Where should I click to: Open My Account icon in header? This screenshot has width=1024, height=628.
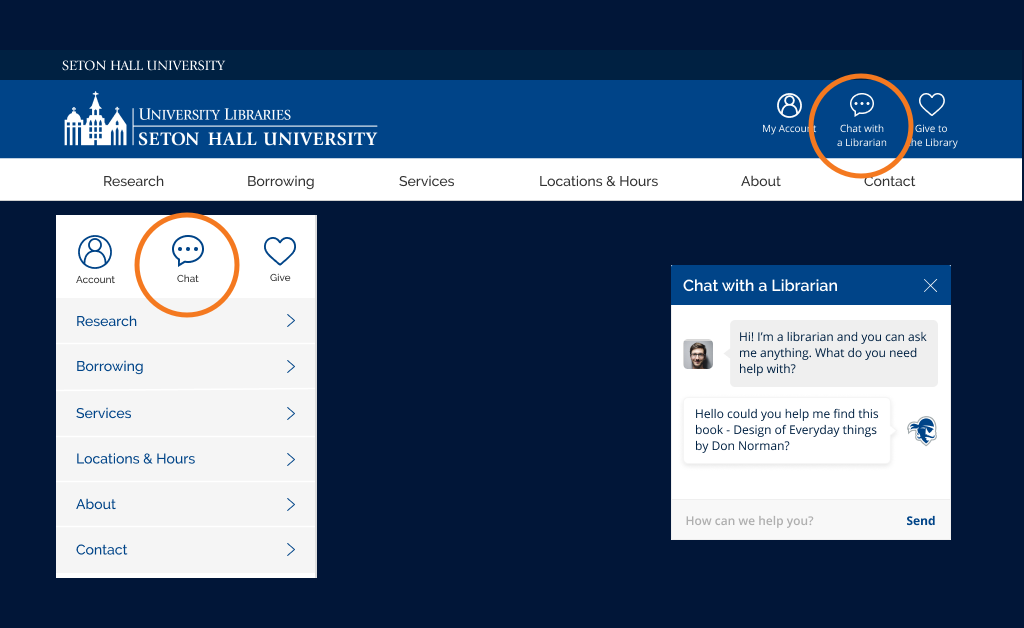tap(789, 105)
